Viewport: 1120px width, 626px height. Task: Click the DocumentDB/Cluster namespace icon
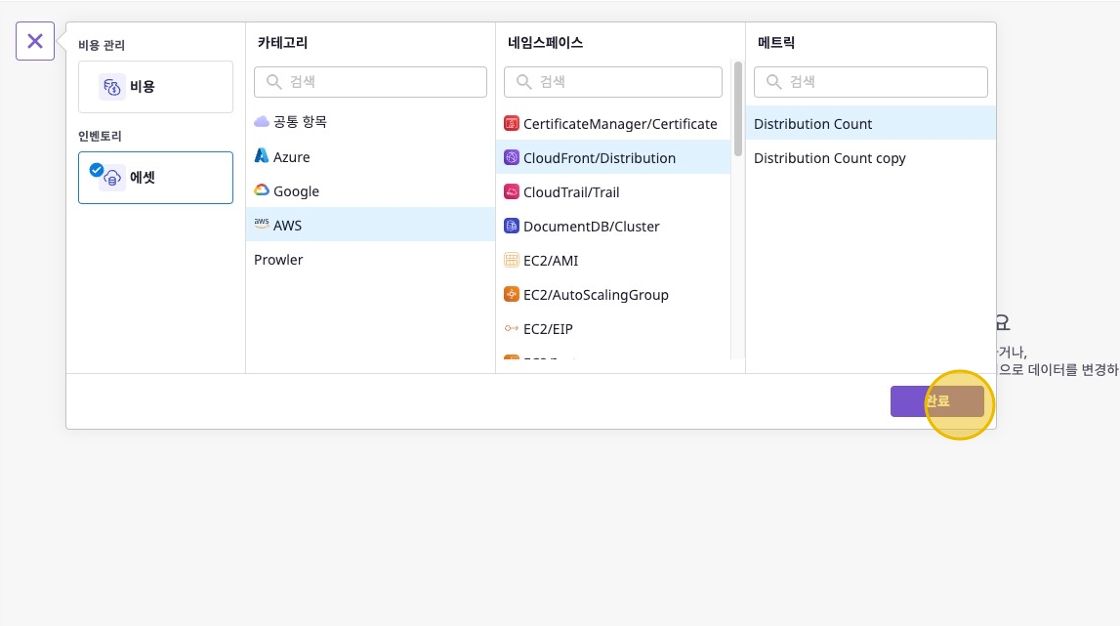pos(512,226)
